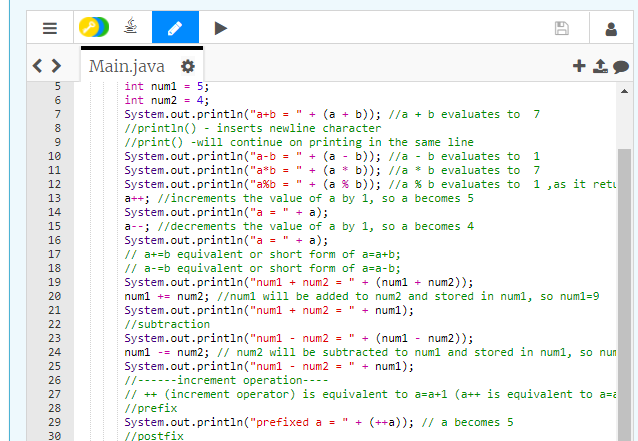Click the upload file icon

pos(599,67)
